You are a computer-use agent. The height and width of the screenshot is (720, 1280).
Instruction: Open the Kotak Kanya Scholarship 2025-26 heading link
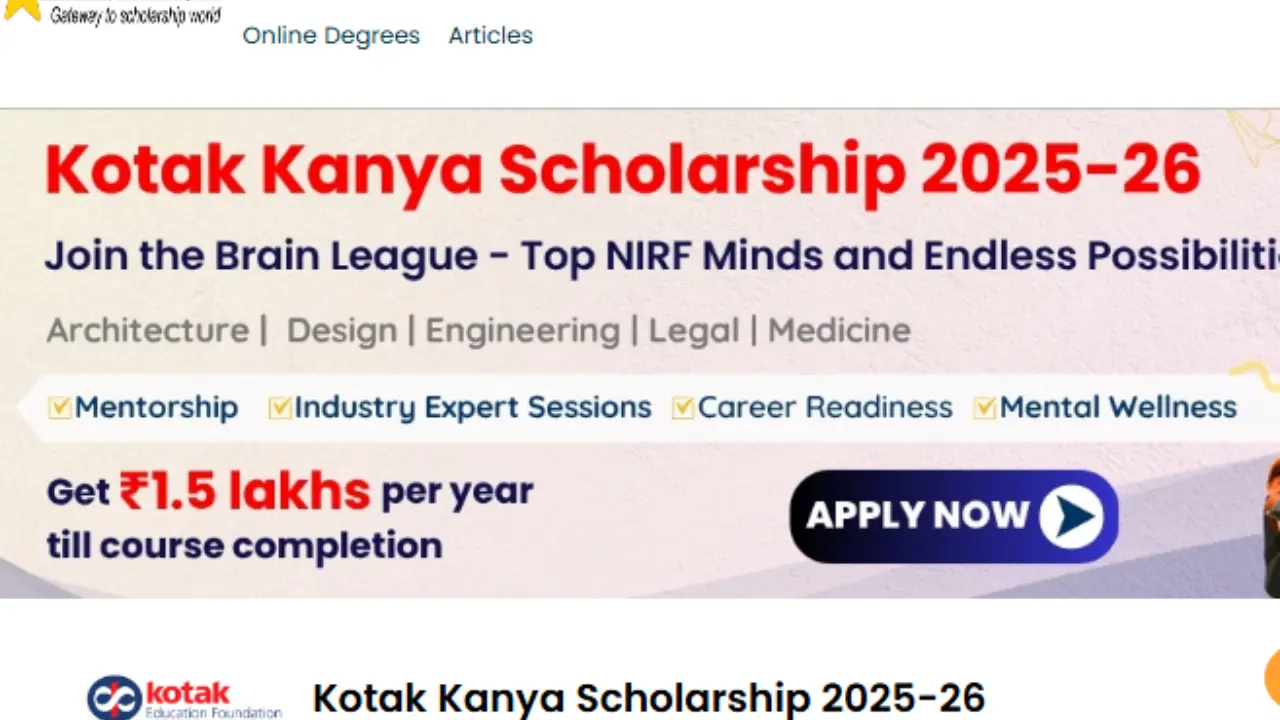649,697
